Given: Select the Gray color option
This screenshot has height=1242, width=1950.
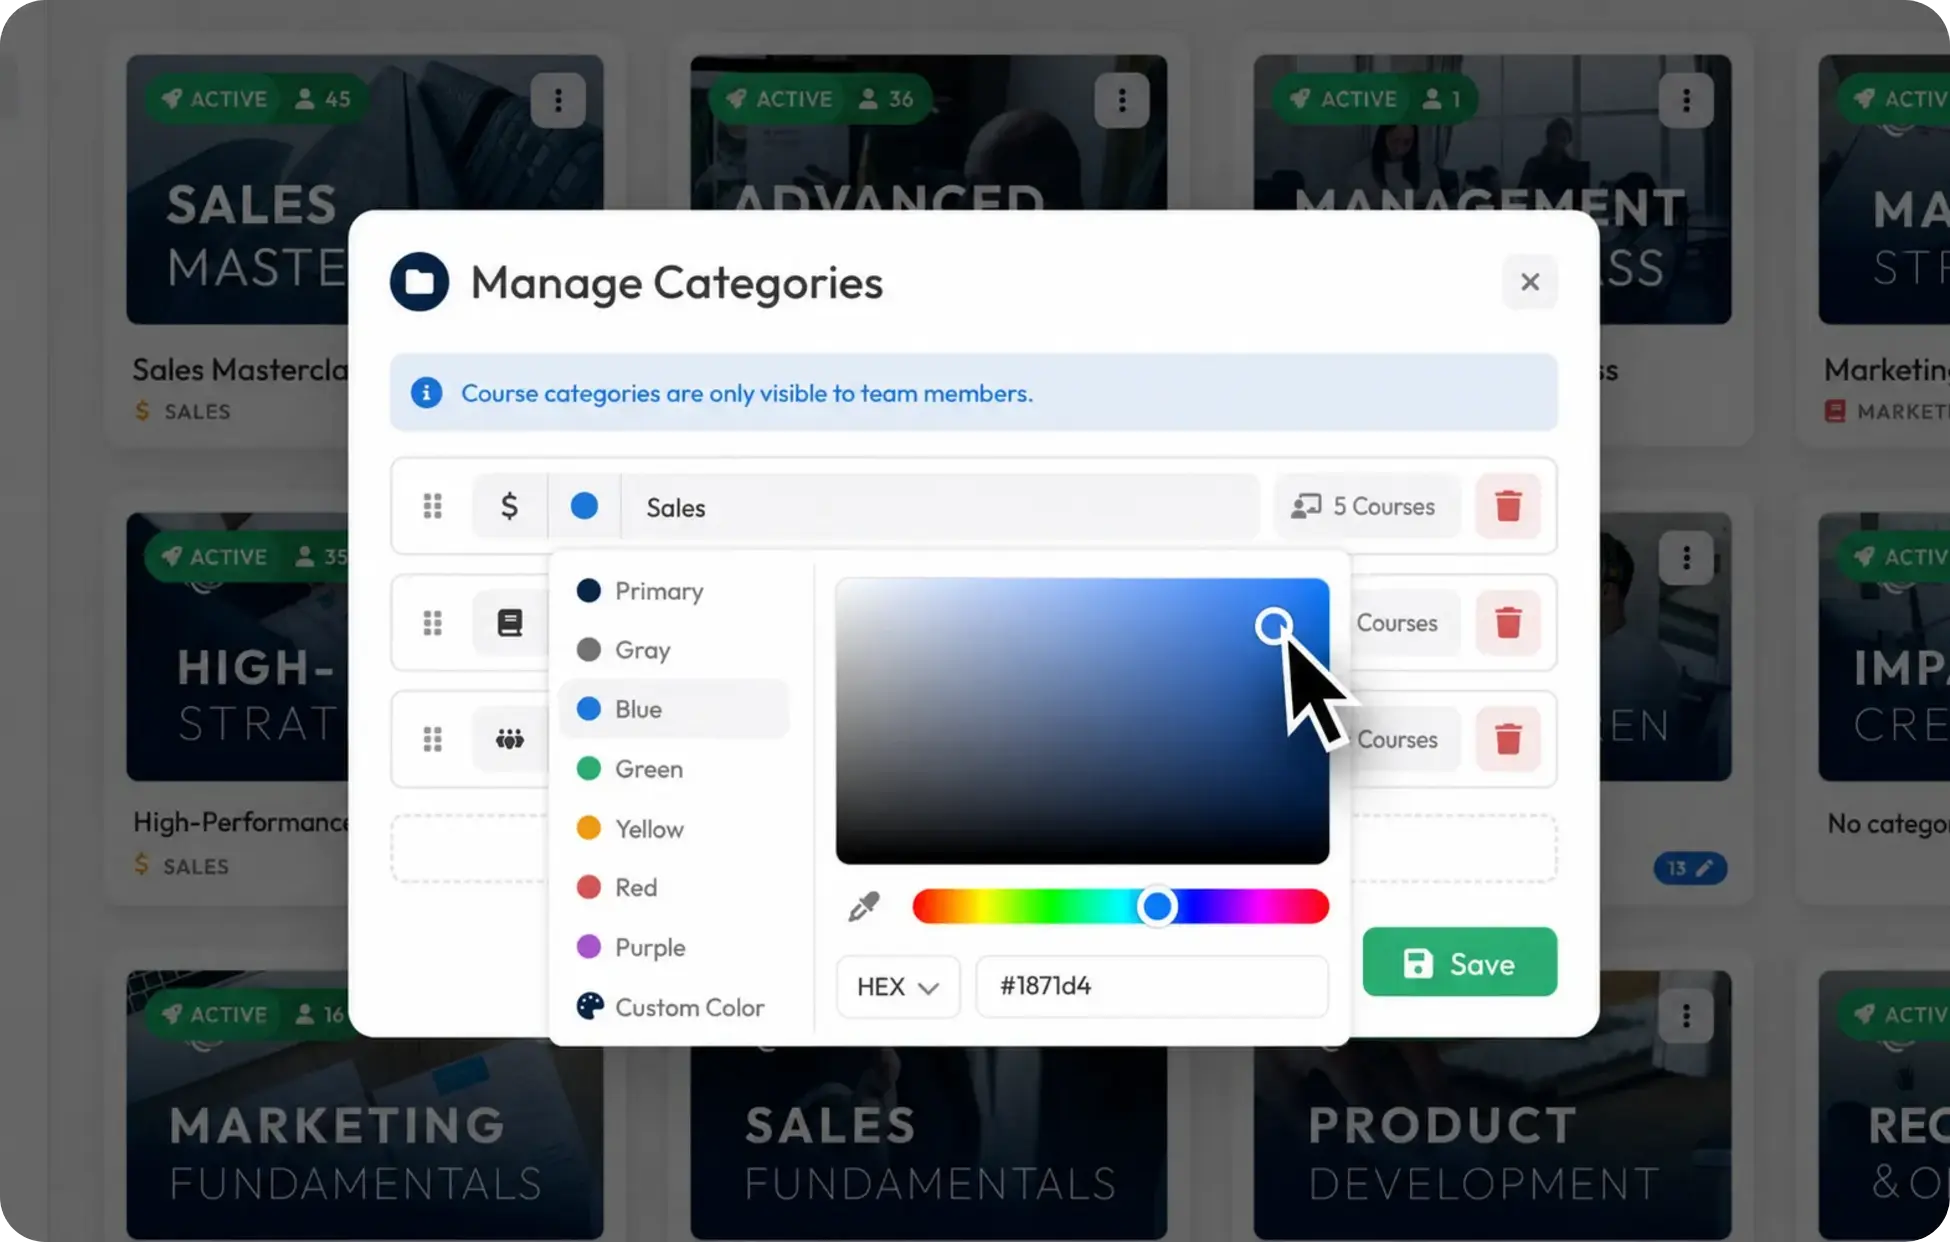Looking at the screenshot, I should coord(674,650).
